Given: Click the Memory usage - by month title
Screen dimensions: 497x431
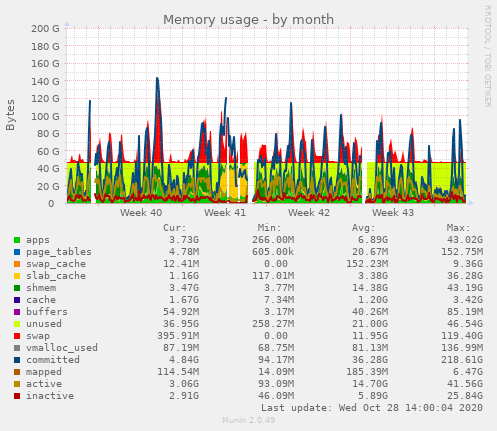Looking at the screenshot, I should pyautogui.click(x=248, y=20).
